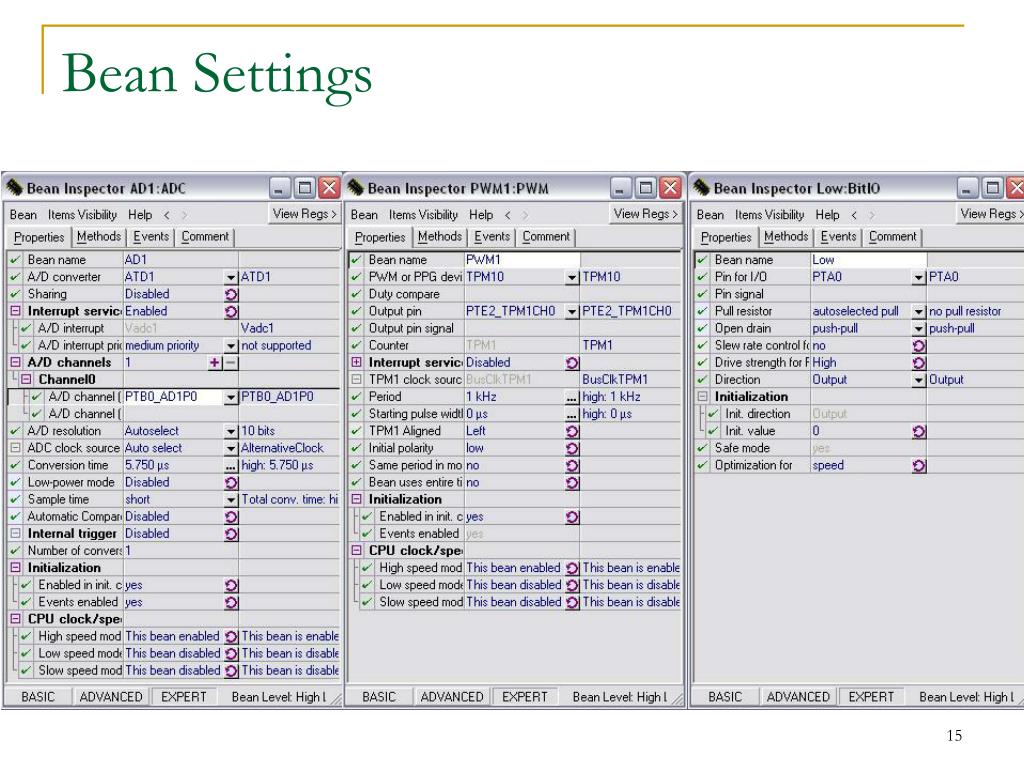Toggle Sharing Disabled cycle icon in AD1 inspector

point(231,295)
